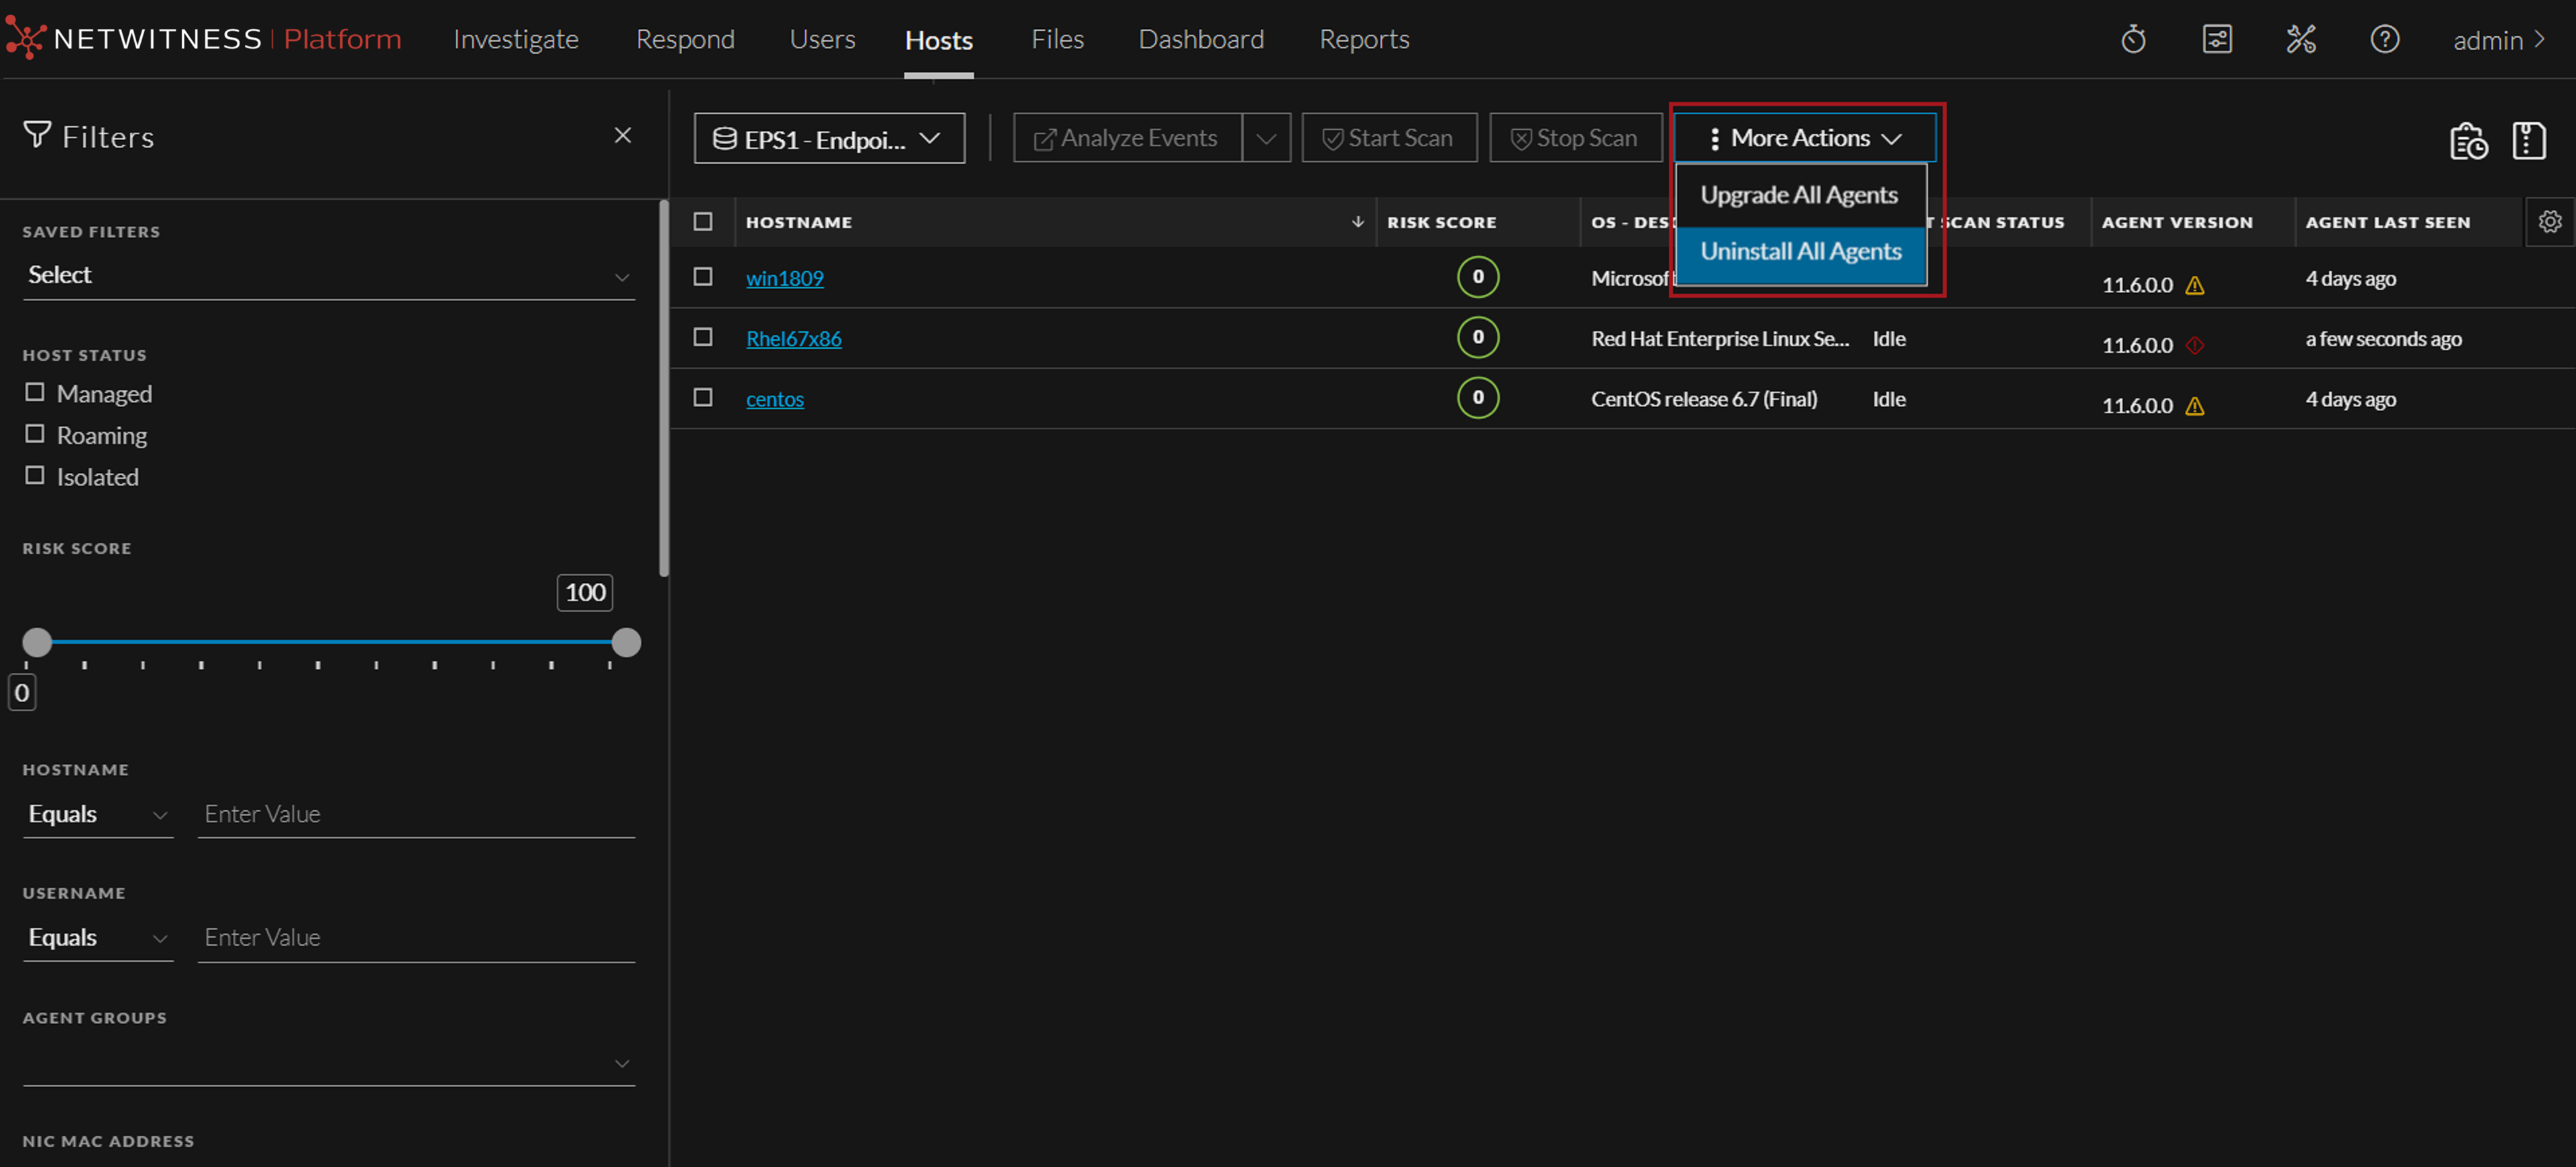Select the Rhel67x86 host row checkbox

[703, 337]
